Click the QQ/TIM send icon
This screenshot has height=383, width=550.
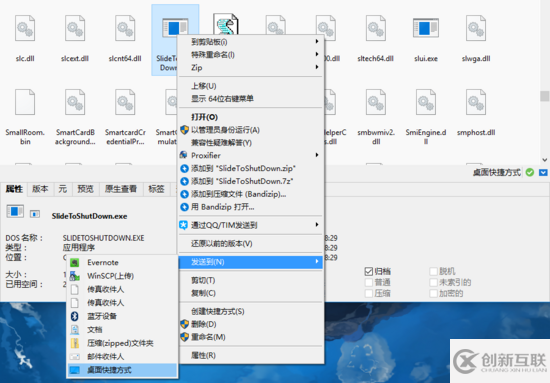[x=184, y=225]
